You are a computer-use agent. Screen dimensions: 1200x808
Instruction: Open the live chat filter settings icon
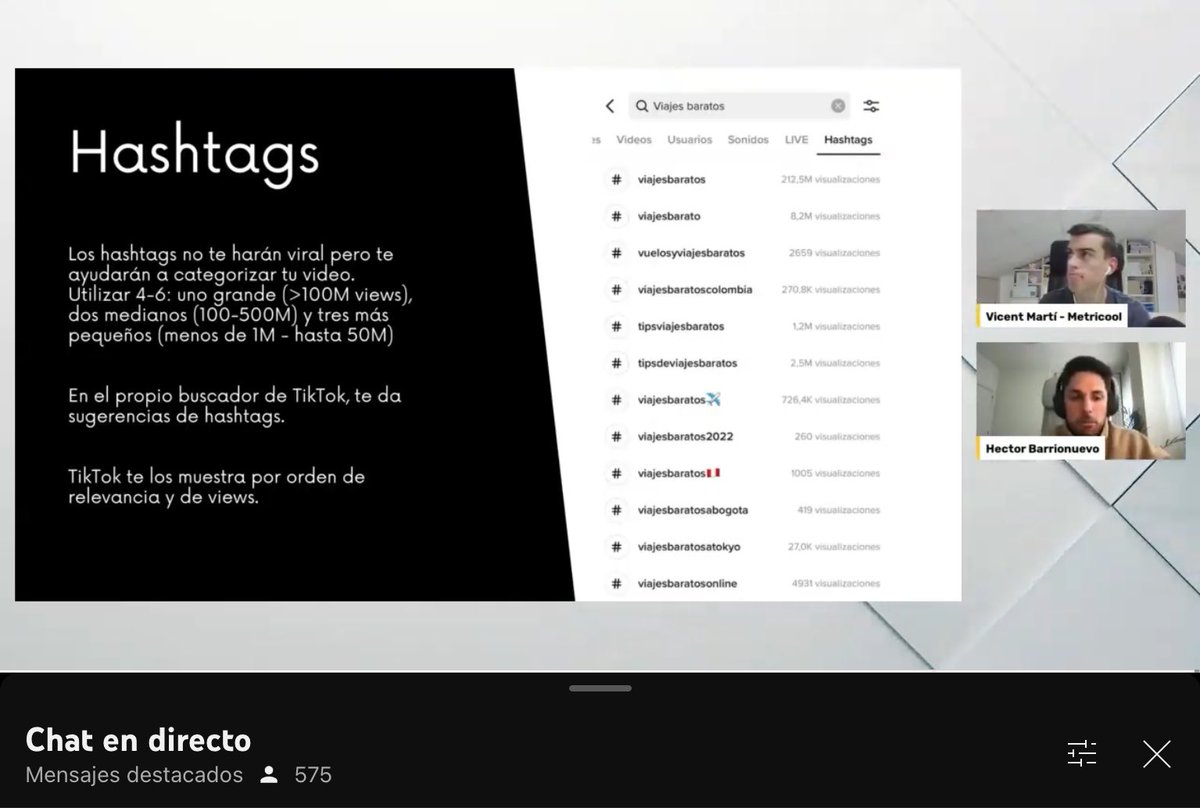coord(1081,753)
